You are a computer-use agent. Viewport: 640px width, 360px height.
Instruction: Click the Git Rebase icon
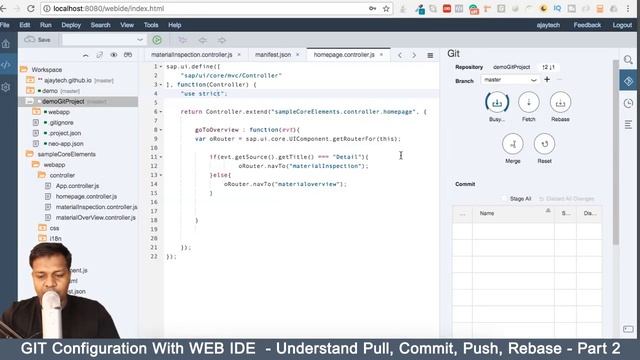(x=560, y=102)
